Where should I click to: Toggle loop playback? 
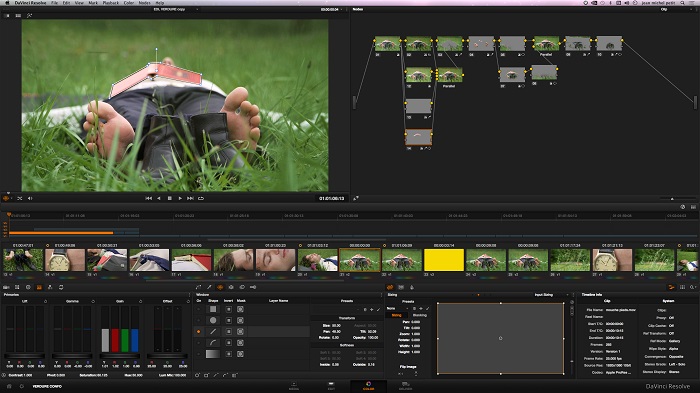[x=201, y=198]
